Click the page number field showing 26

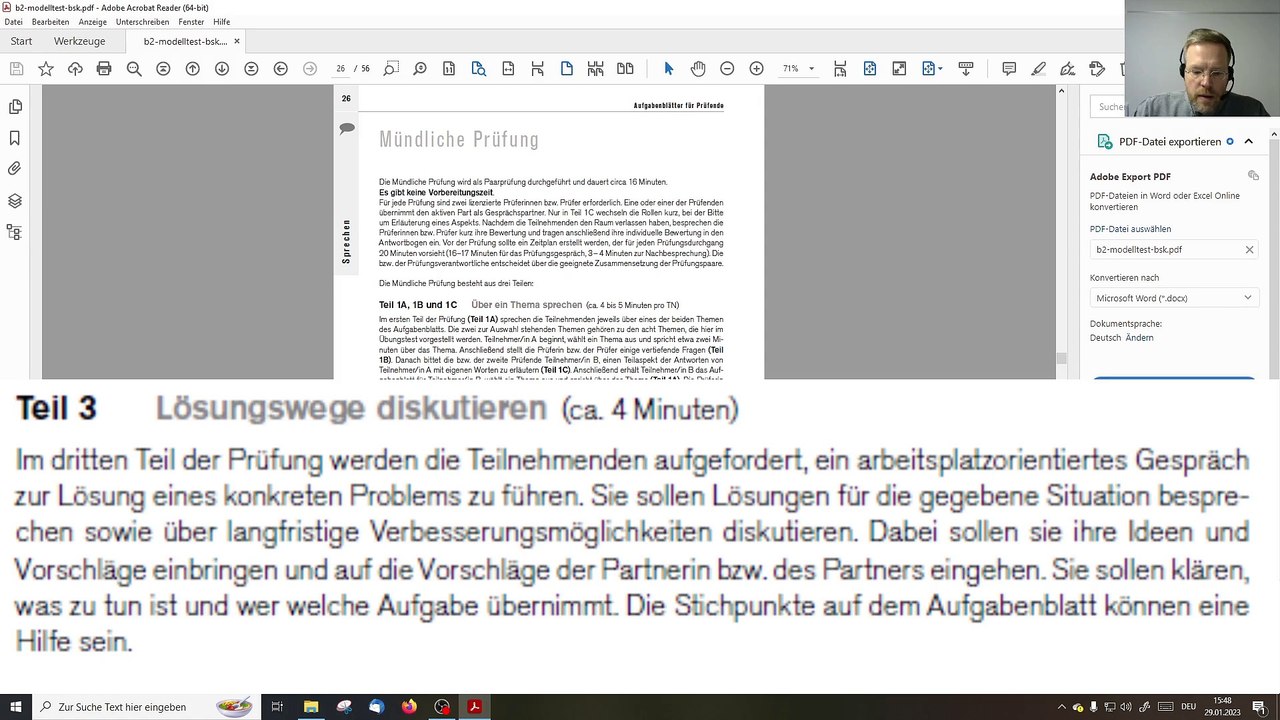pyautogui.click(x=341, y=68)
